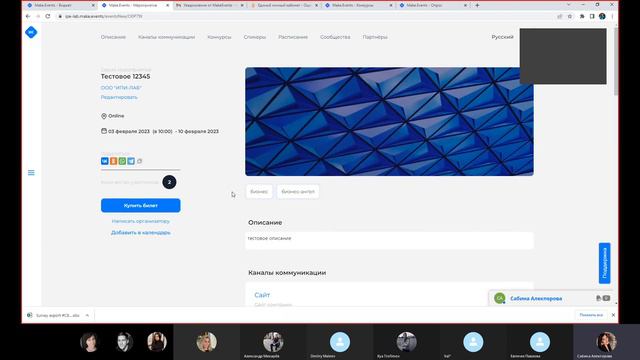The image size is (640, 360).
Task: Click the participants count badge 2
Action: click(x=169, y=182)
